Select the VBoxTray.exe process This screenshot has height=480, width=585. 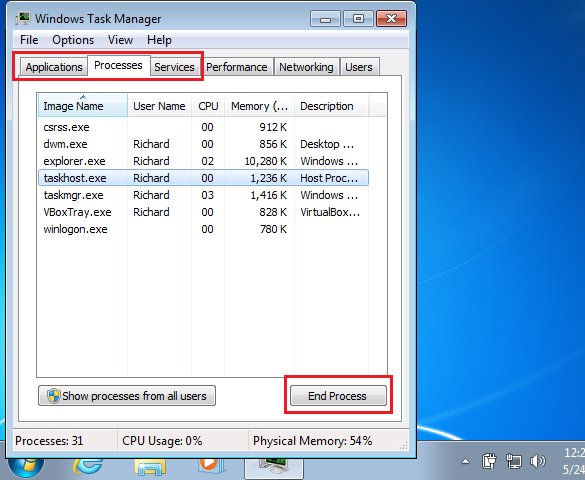(203, 212)
